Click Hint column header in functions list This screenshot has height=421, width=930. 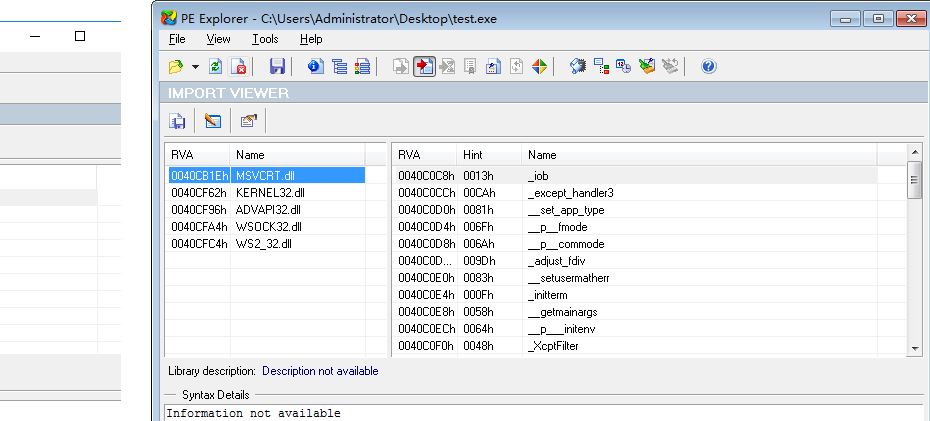(489, 155)
